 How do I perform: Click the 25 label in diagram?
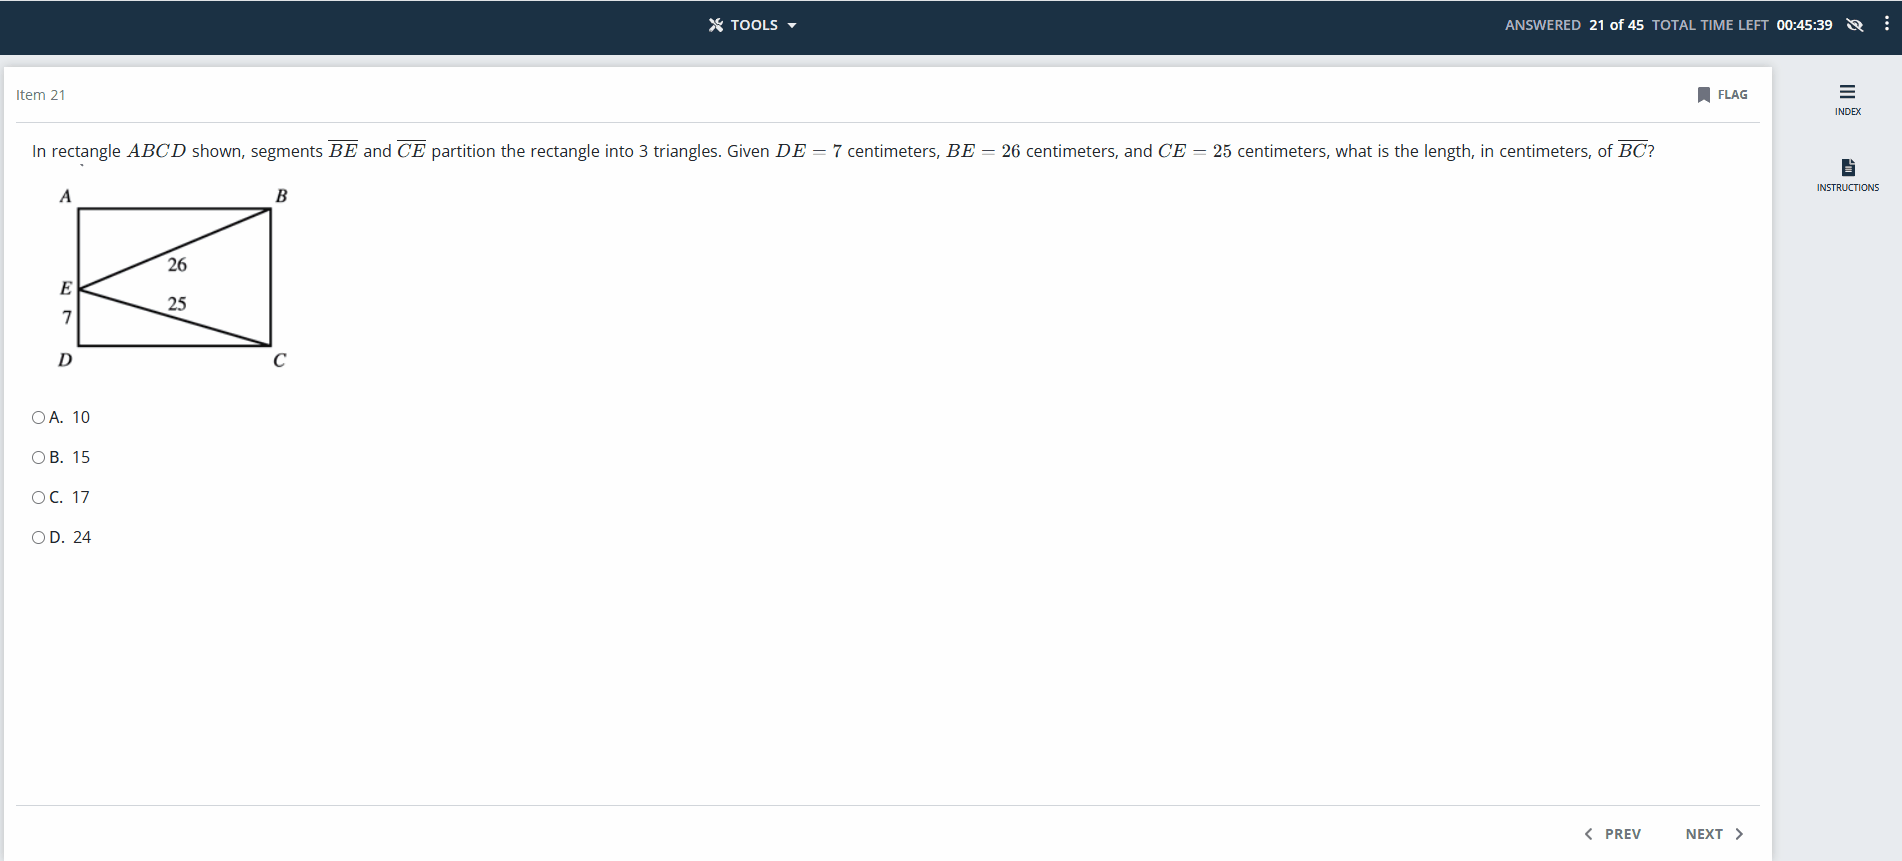pyautogui.click(x=177, y=304)
